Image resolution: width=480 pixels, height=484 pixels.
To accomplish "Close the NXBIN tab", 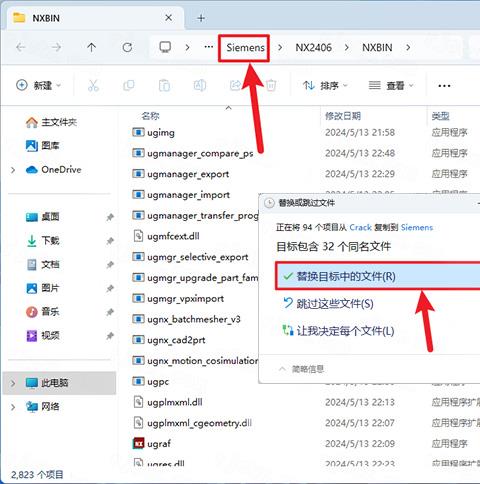I will click(169, 18).
